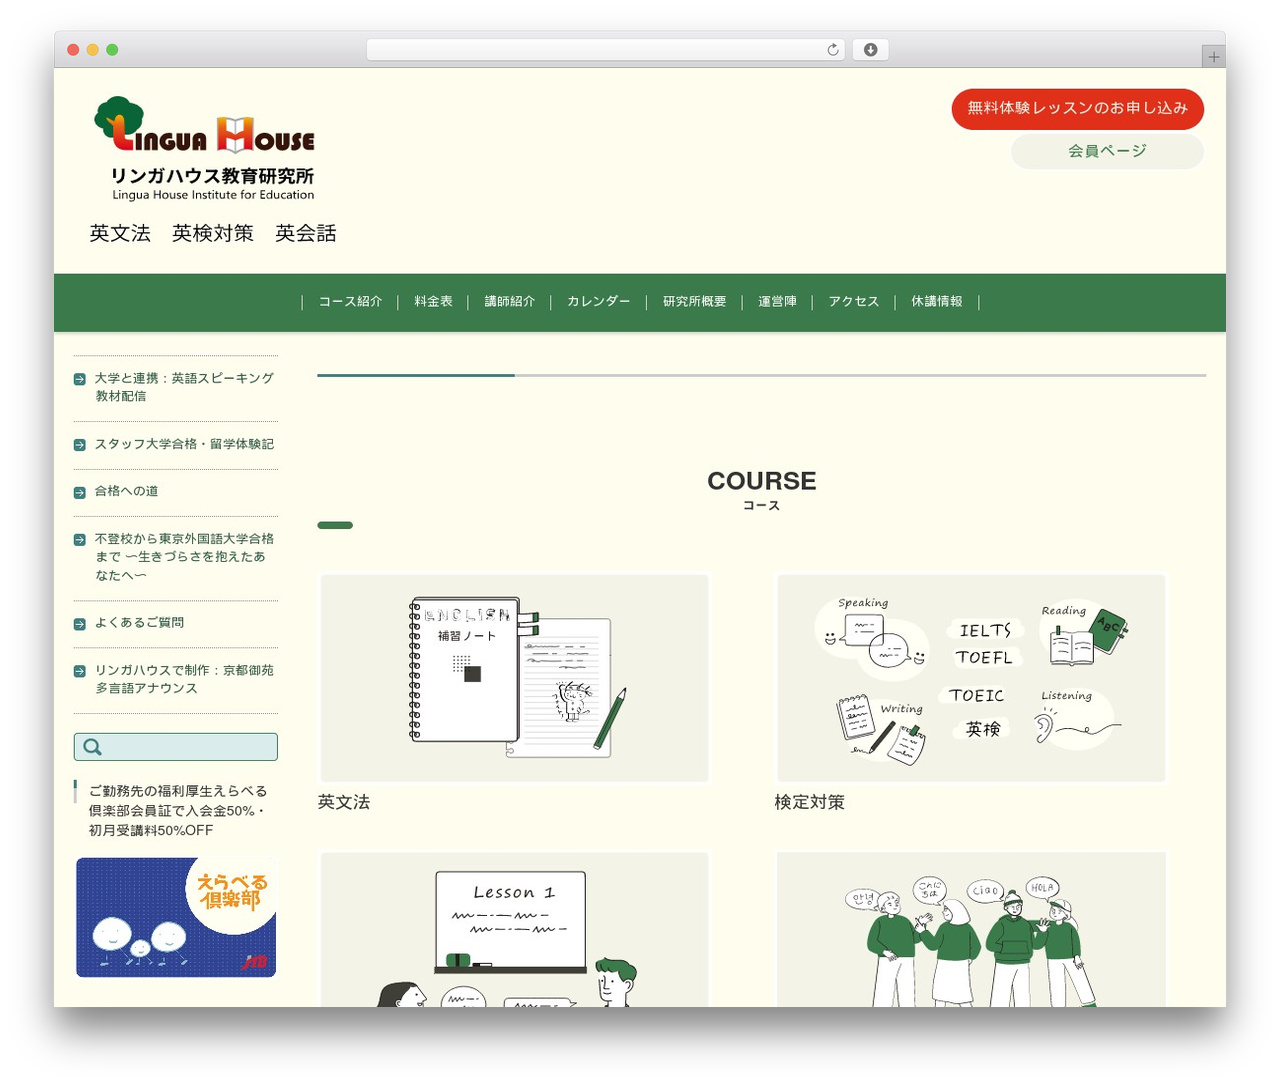Click the browser download icon

coord(871,50)
